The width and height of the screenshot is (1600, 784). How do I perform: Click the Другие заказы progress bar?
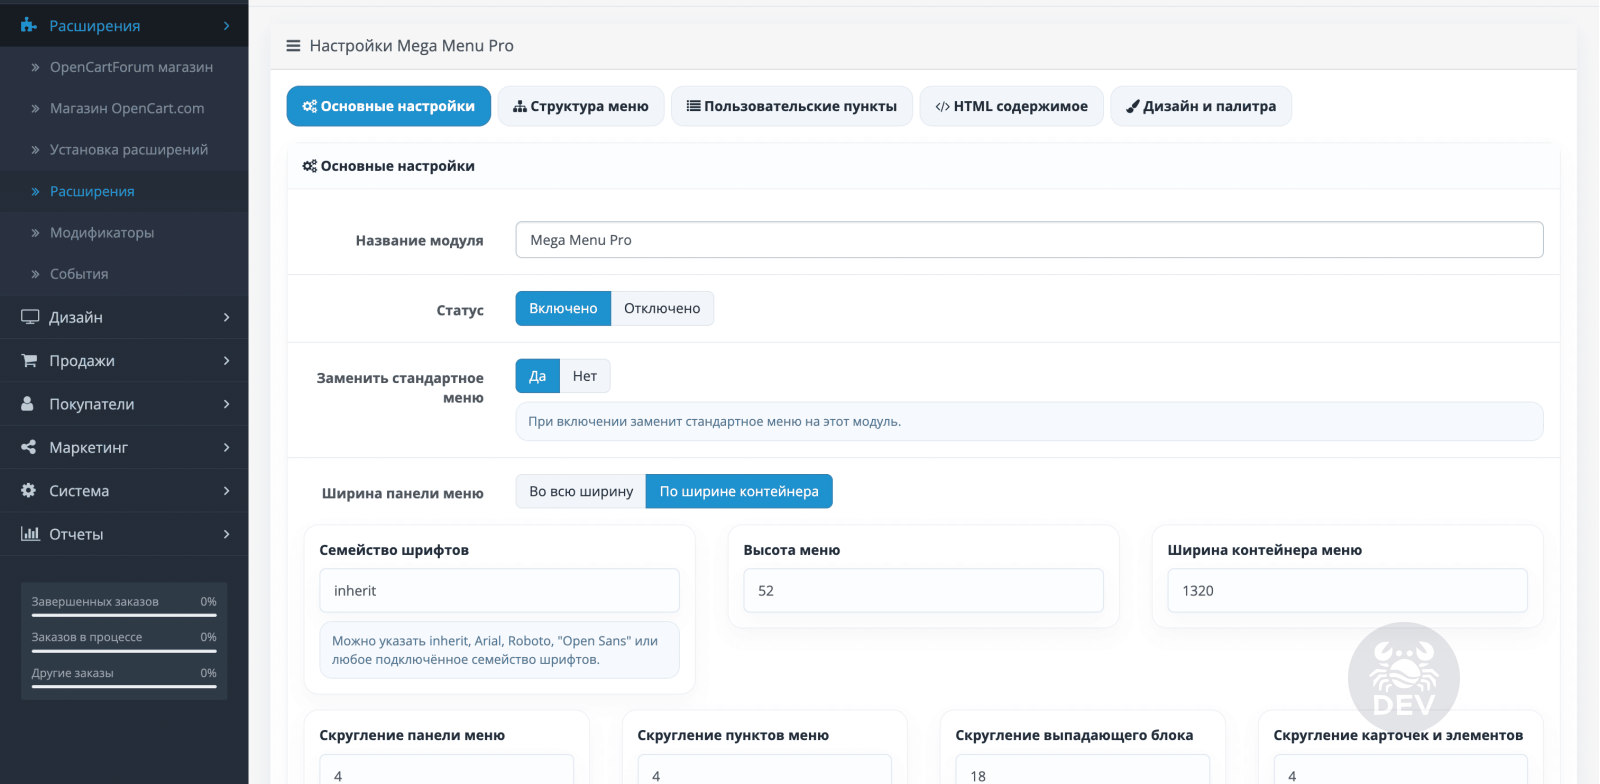point(124,687)
